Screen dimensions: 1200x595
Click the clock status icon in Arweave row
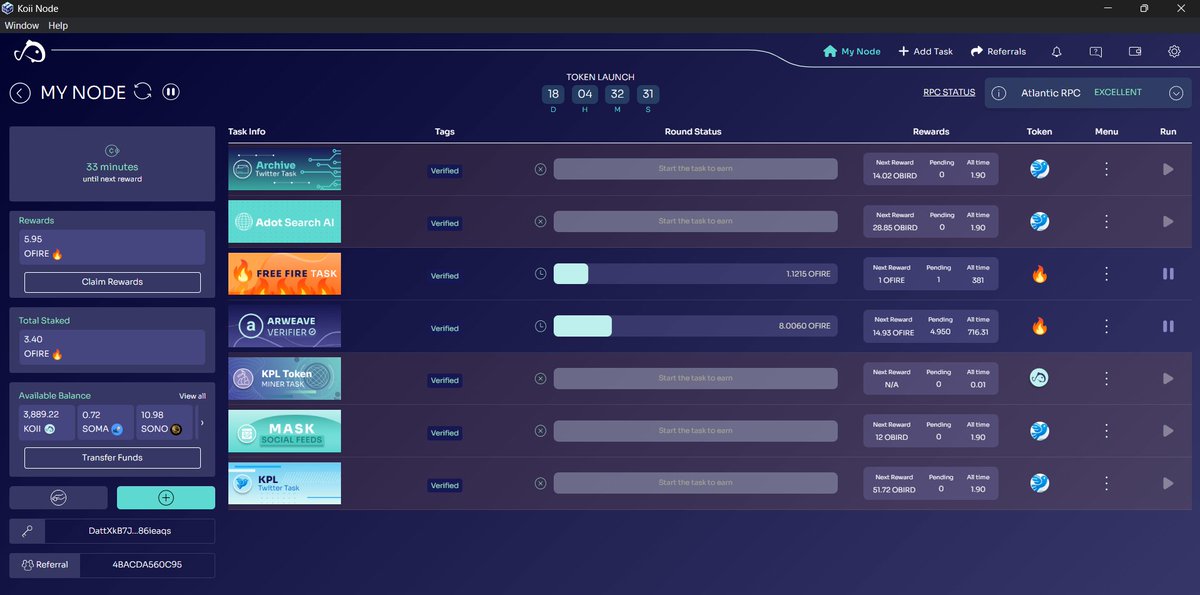pos(540,326)
